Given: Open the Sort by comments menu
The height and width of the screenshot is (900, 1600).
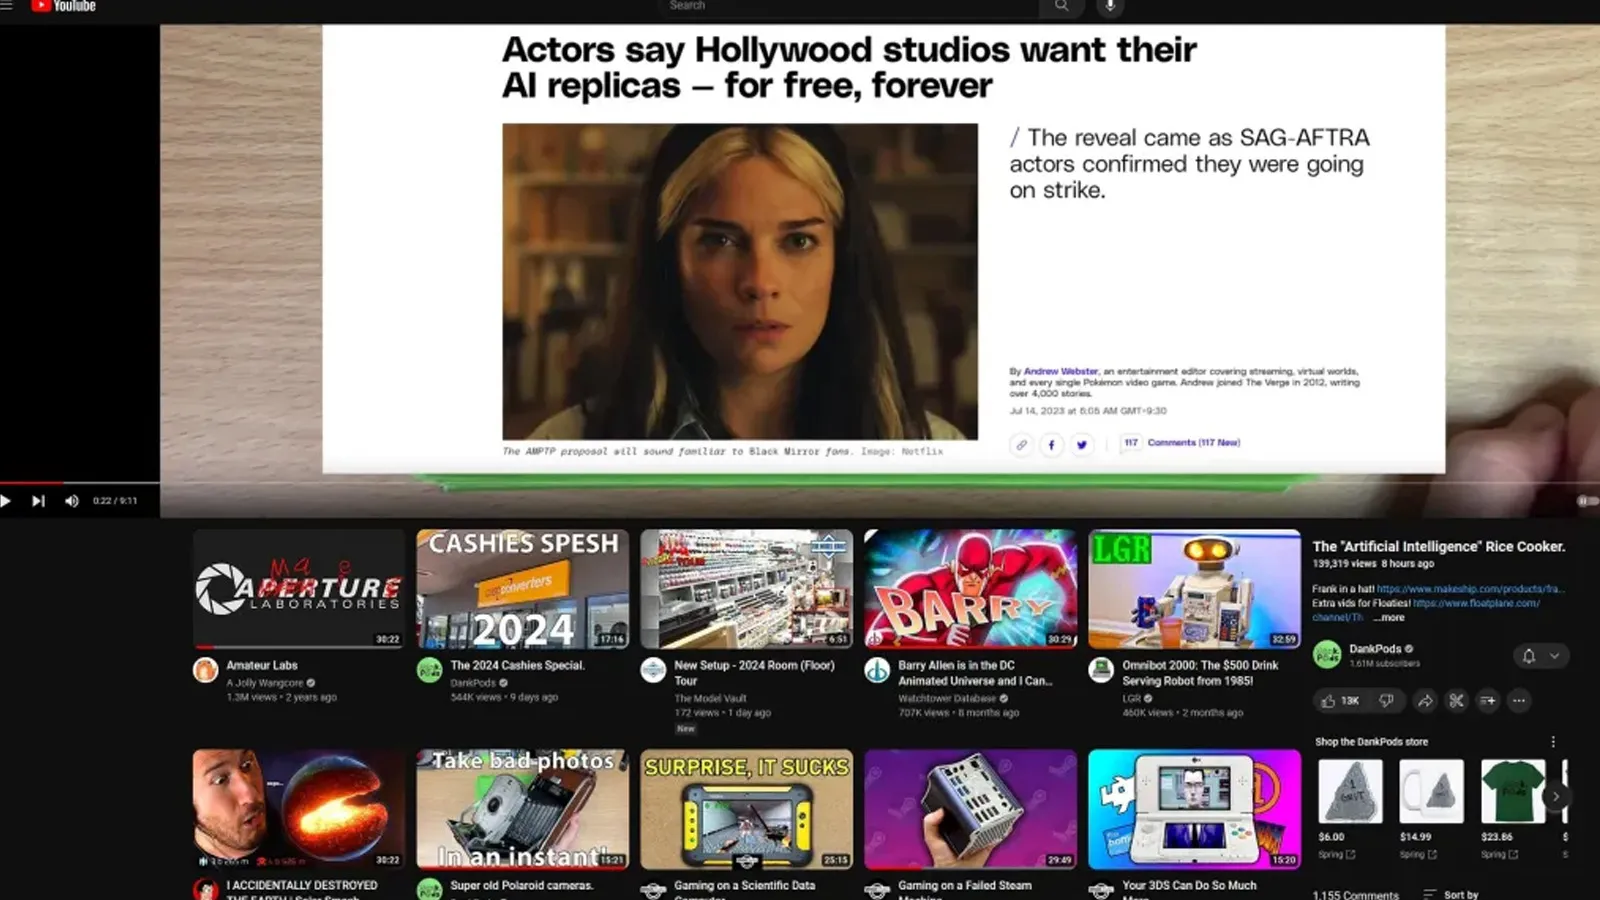Looking at the screenshot, I should click(x=1451, y=894).
